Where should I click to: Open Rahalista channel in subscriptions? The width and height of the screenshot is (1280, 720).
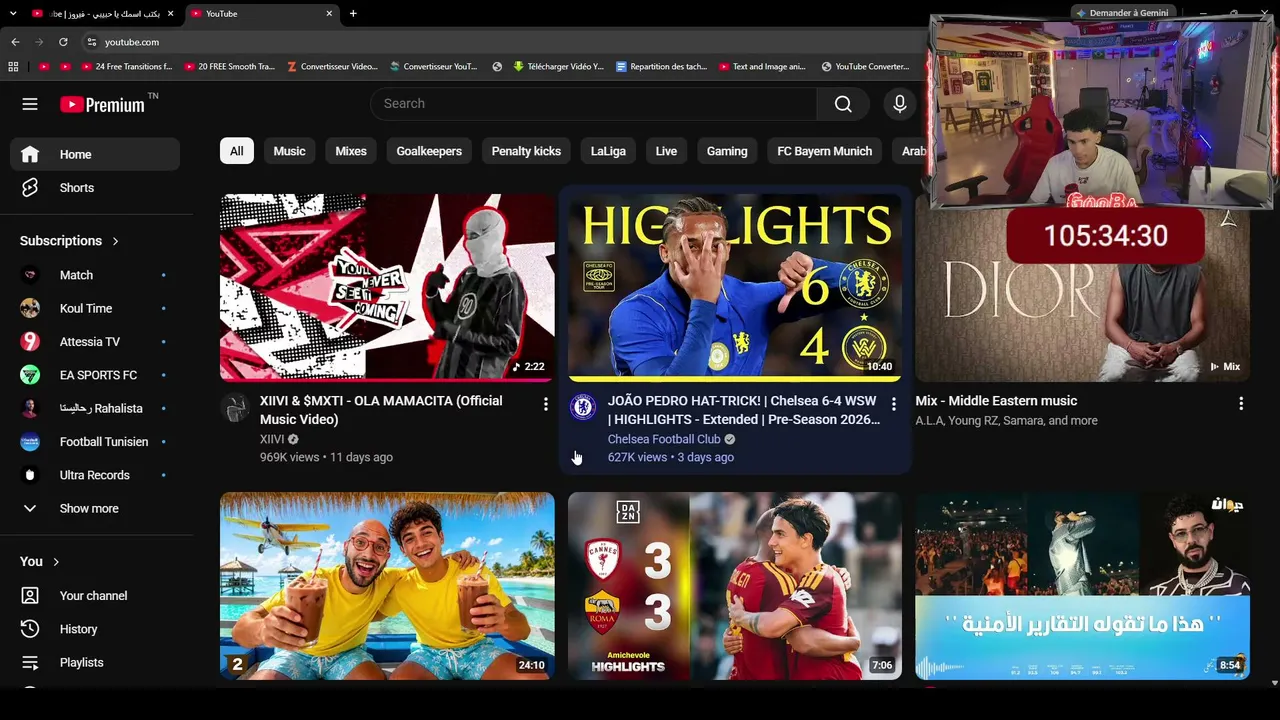pos(97,408)
